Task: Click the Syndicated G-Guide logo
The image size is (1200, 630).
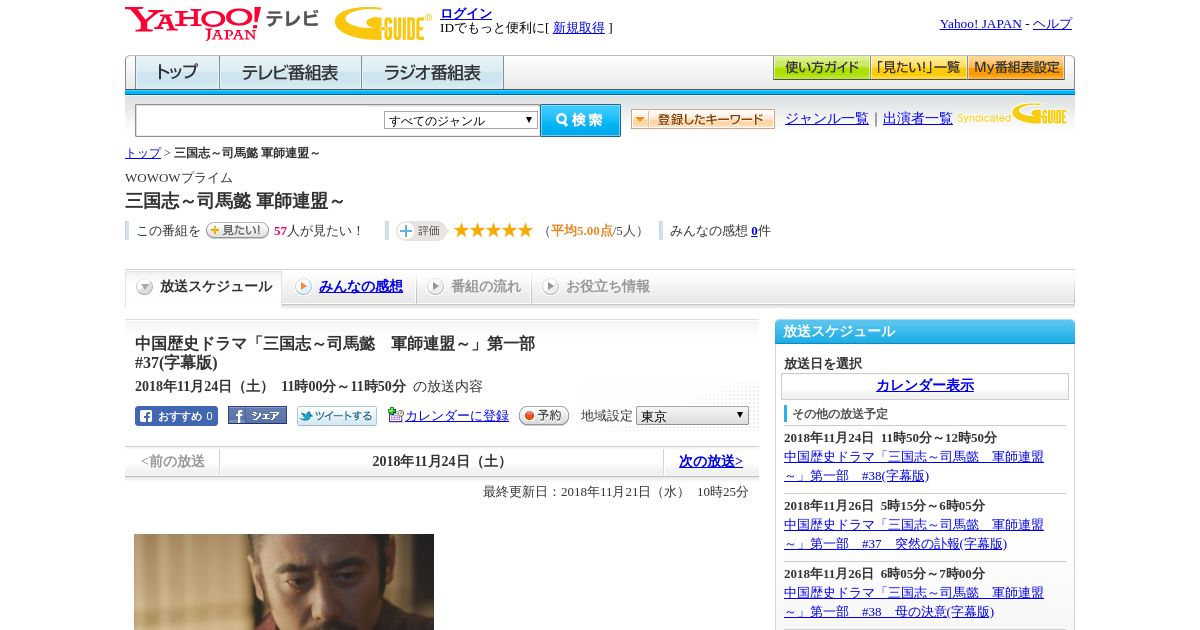Action: click(1012, 114)
